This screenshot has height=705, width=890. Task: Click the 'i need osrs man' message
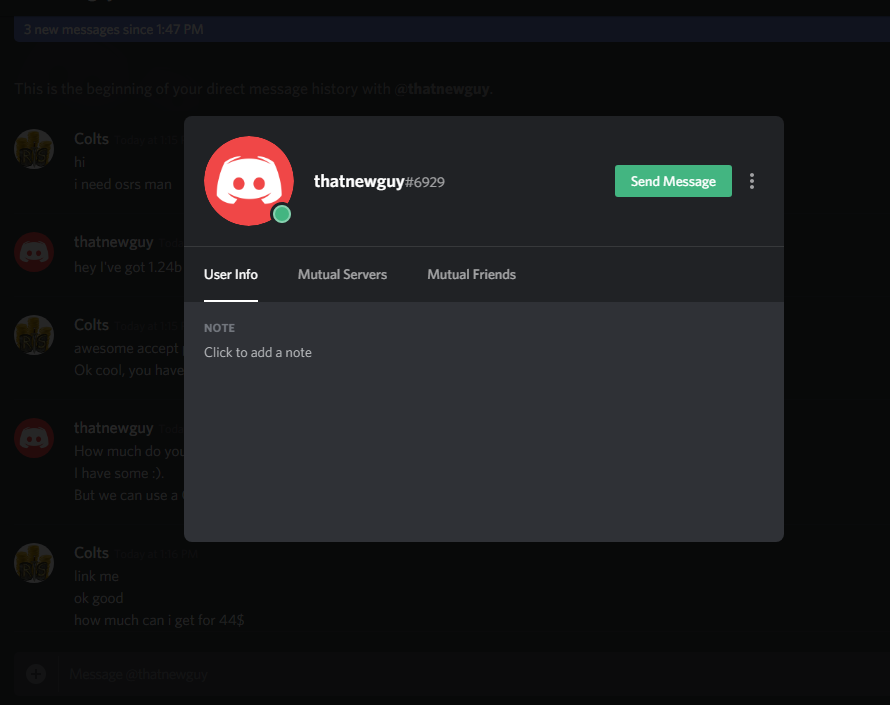tap(123, 184)
